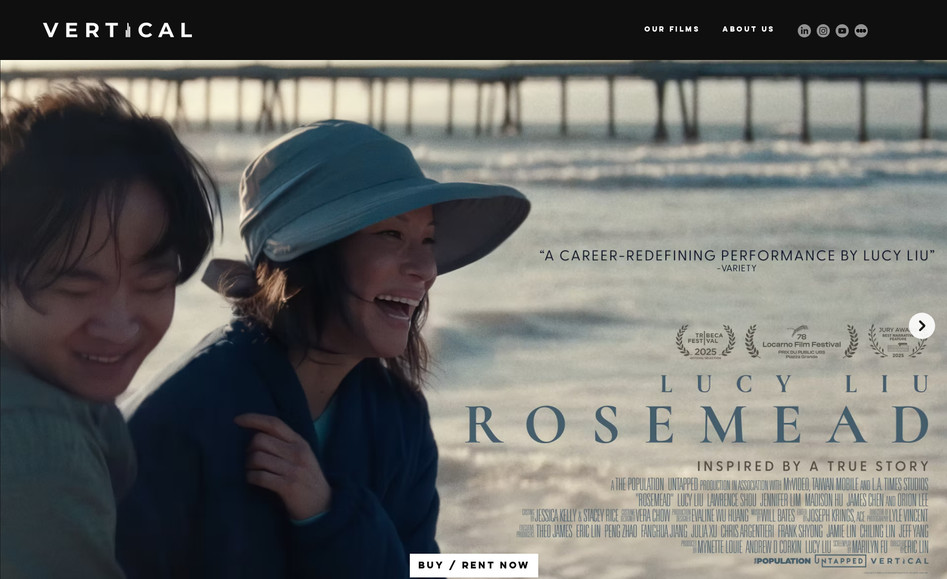Visit the Instagram profile icon
Image resolution: width=947 pixels, height=579 pixels.
click(823, 31)
